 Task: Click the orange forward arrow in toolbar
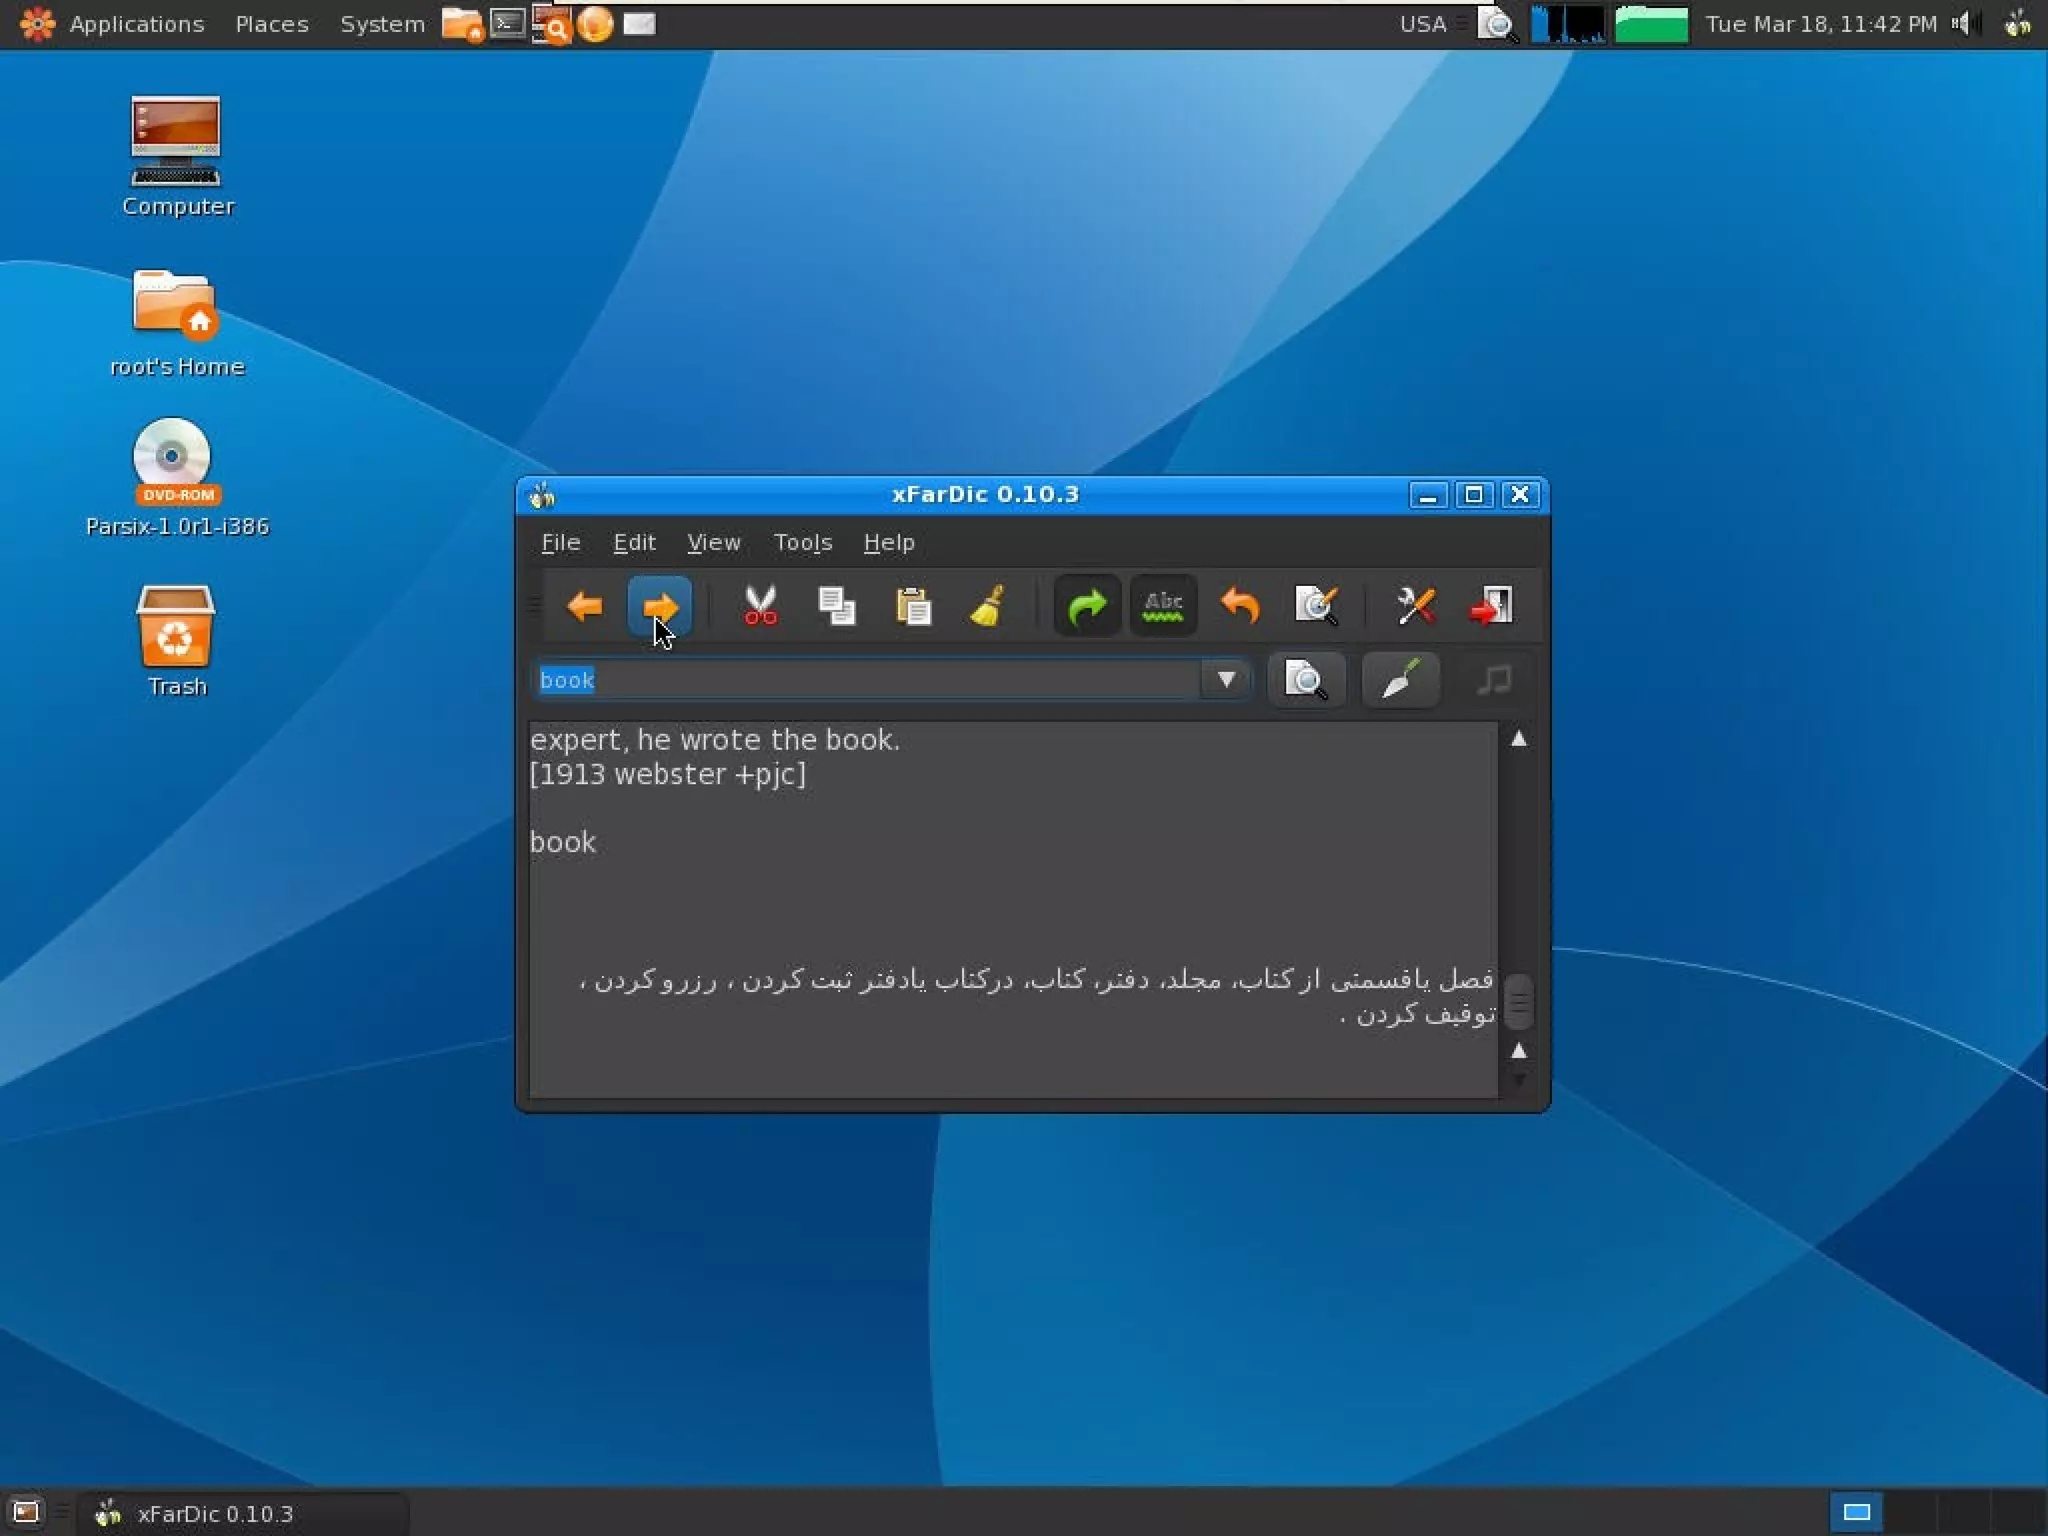[660, 606]
